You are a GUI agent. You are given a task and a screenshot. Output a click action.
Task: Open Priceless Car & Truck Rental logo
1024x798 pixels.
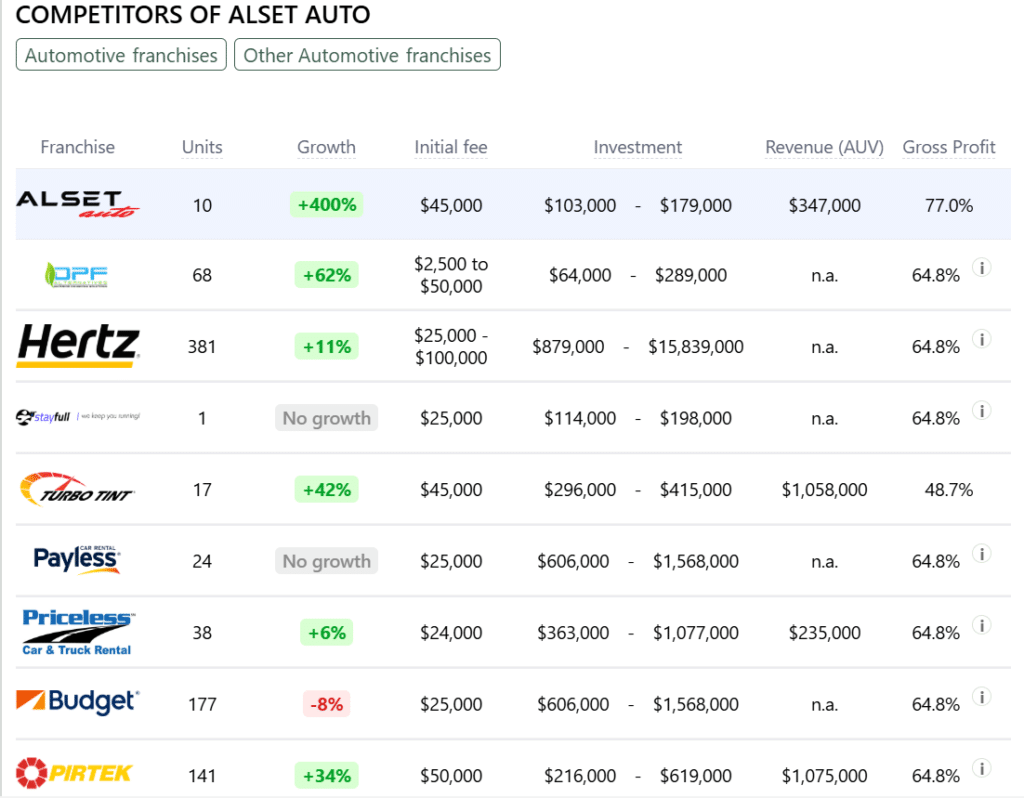(x=78, y=631)
